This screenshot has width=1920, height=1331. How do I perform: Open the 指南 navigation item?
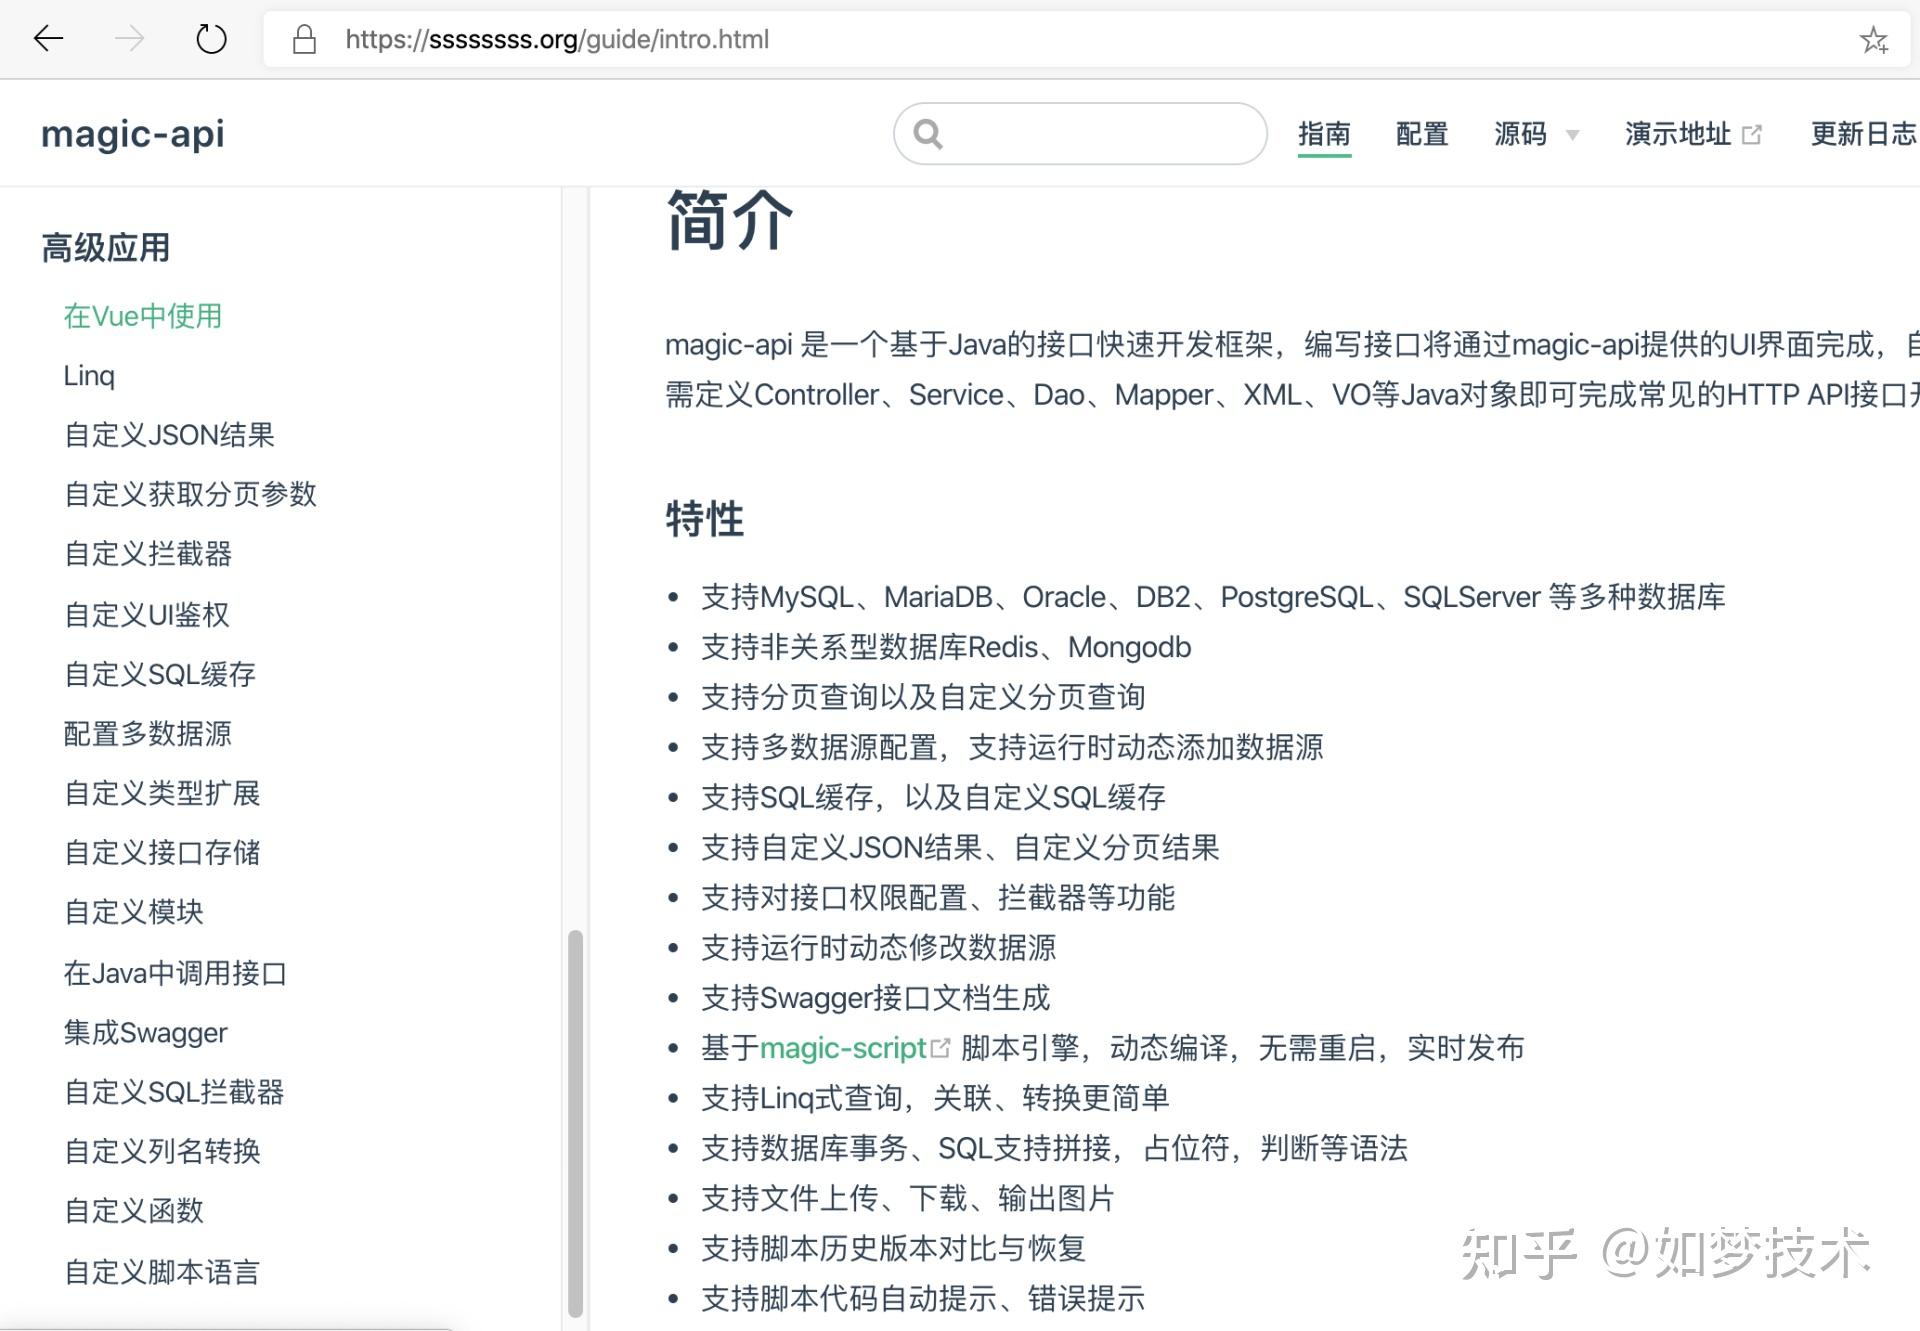point(1324,133)
